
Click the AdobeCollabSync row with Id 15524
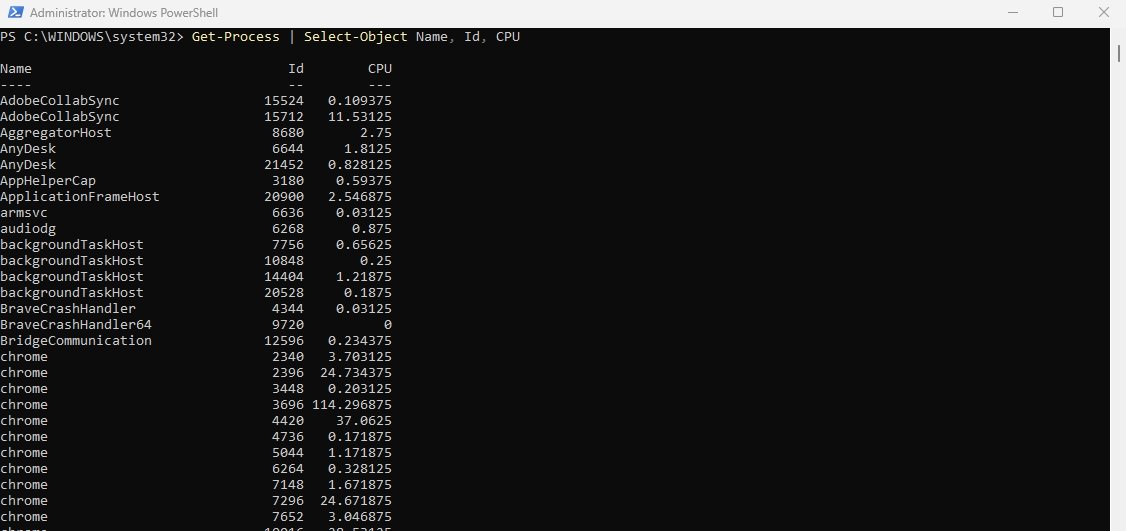tap(196, 101)
